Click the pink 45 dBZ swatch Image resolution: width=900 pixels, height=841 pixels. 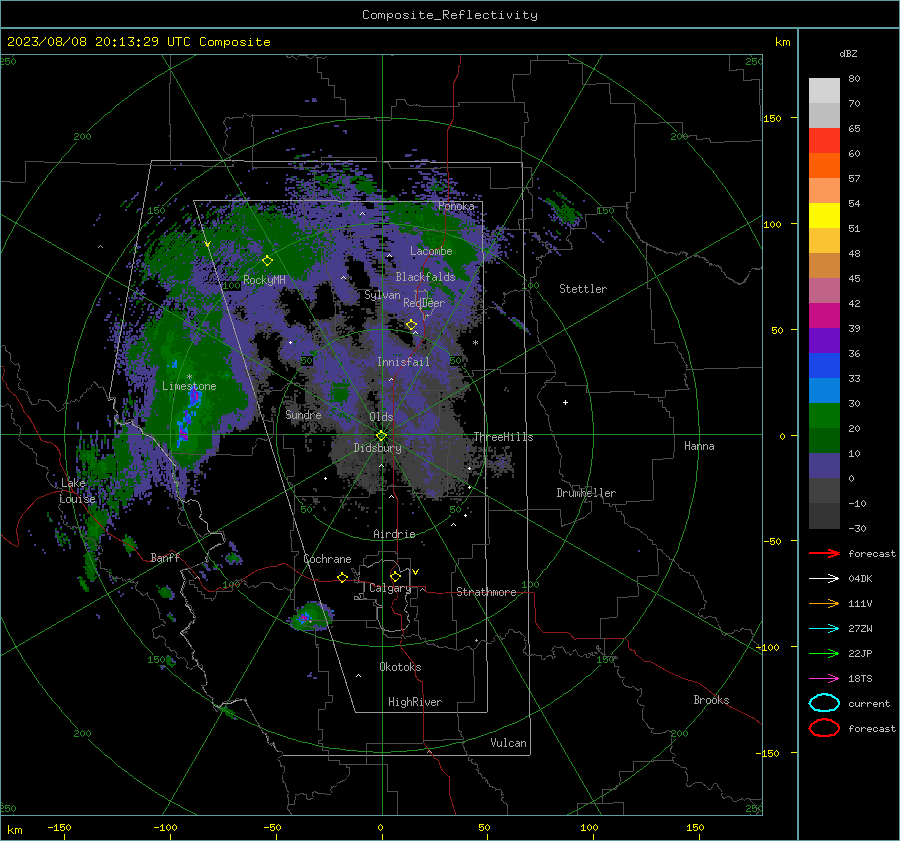(824, 290)
